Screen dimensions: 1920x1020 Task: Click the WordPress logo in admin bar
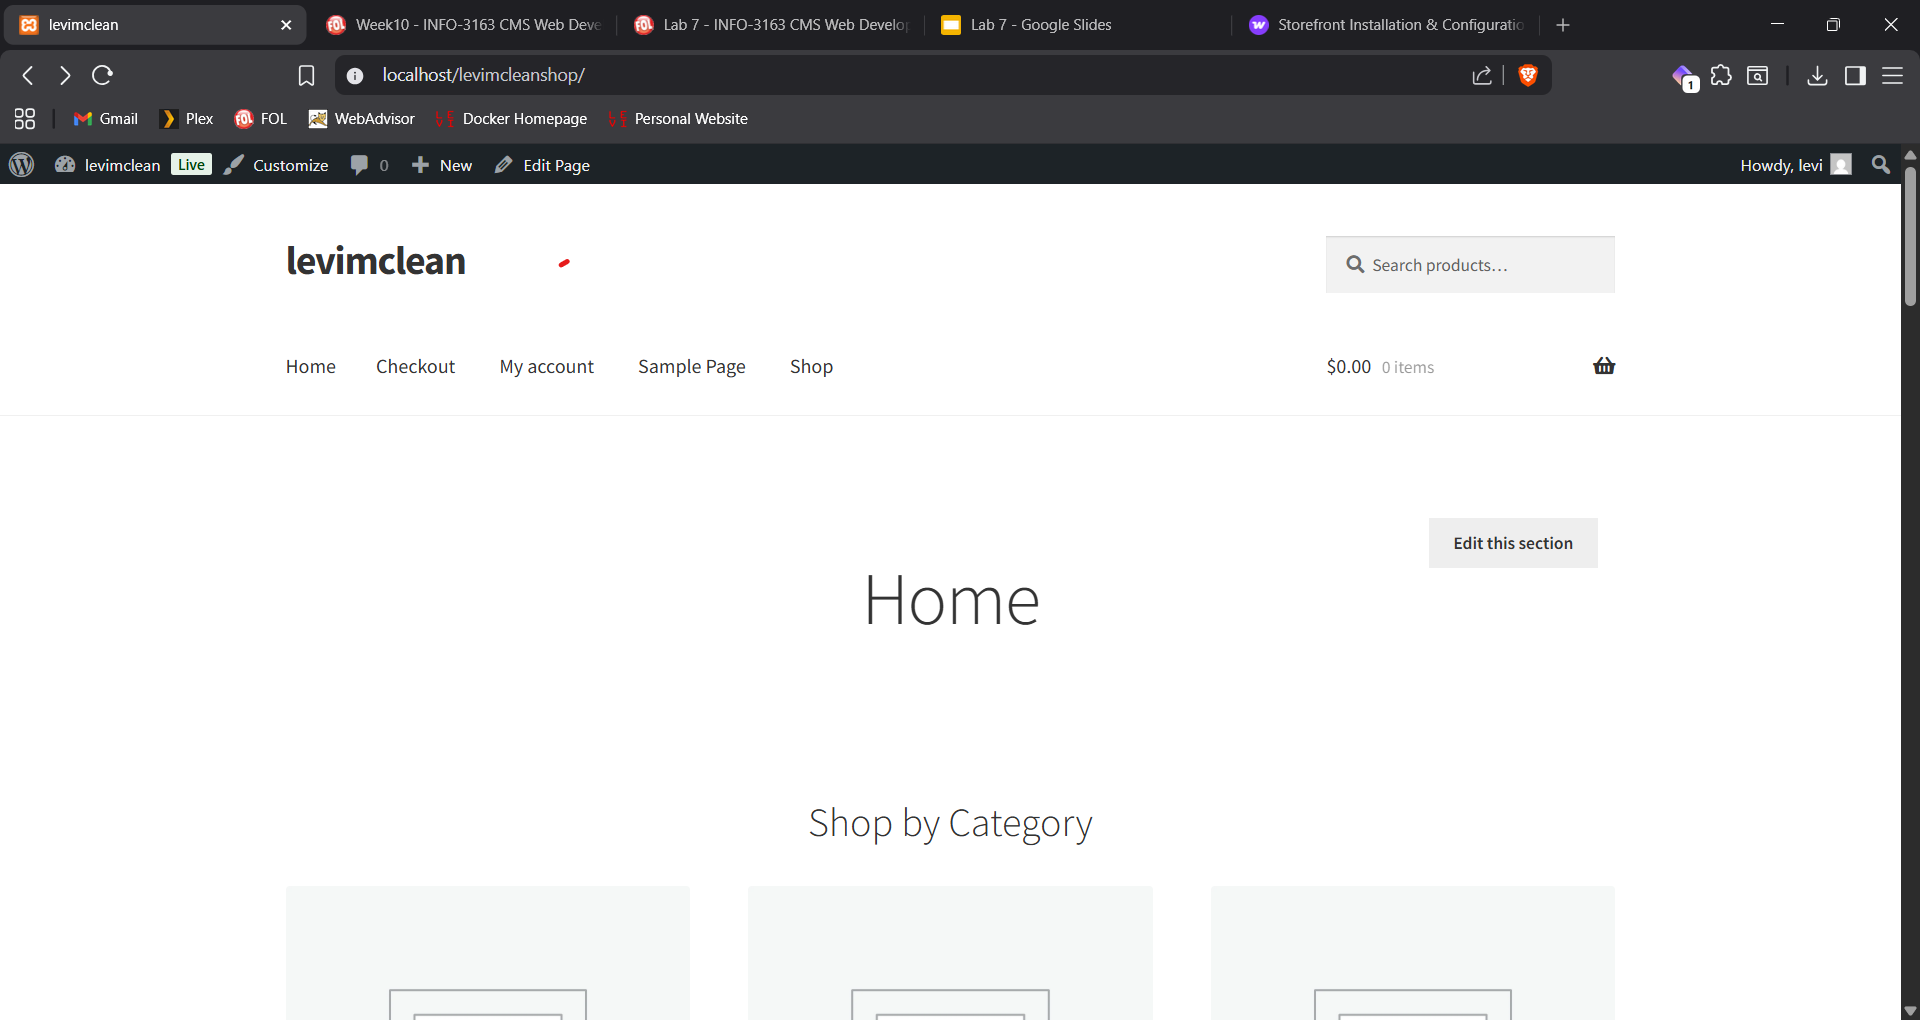pos(22,165)
